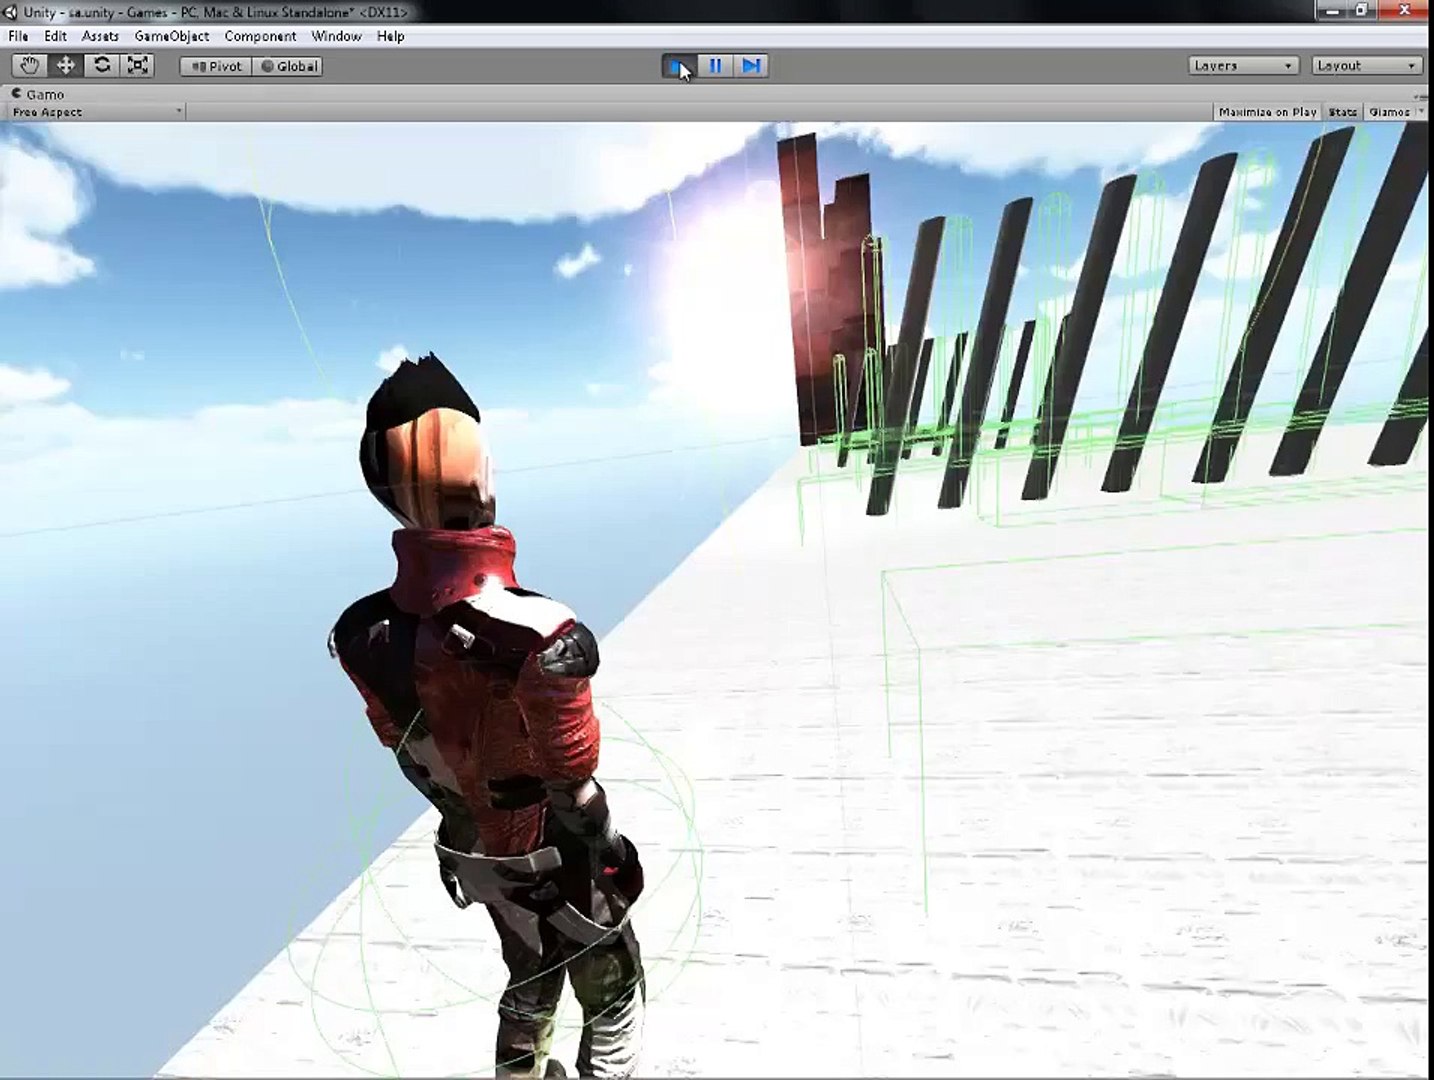Image resolution: width=1434 pixels, height=1080 pixels.
Task: Toggle Gizmos in Game view
Action: (x=1389, y=112)
